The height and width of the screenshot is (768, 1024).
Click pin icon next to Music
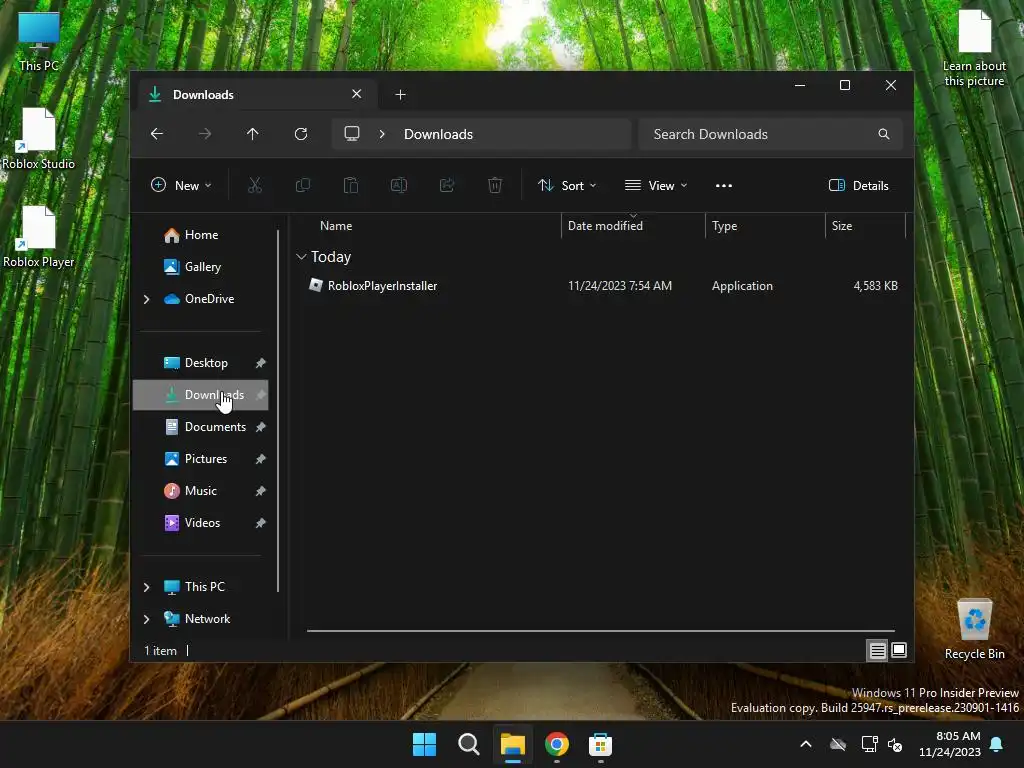tap(261, 491)
